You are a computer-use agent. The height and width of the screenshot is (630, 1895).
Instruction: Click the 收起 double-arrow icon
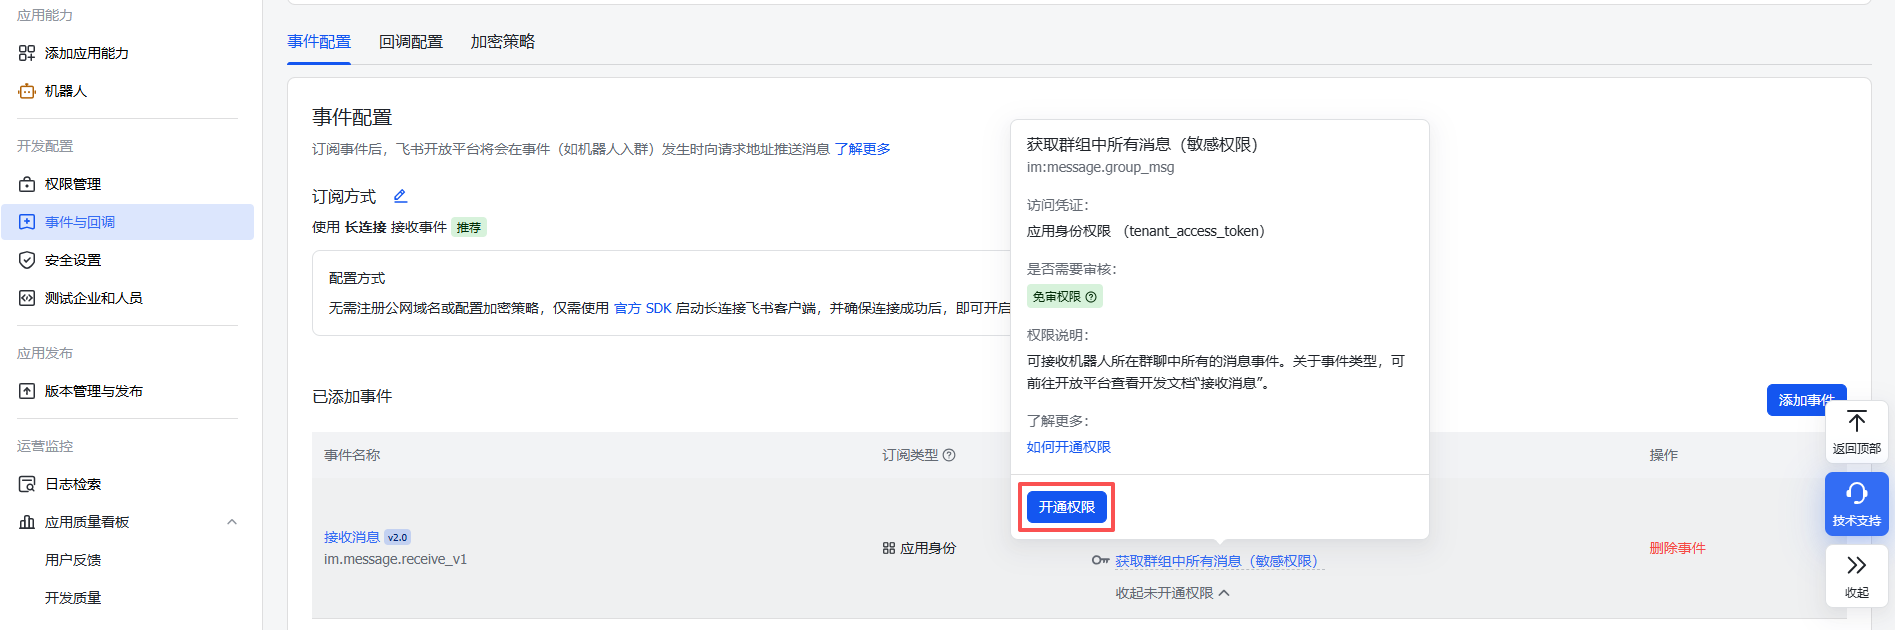pos(1856,575)
